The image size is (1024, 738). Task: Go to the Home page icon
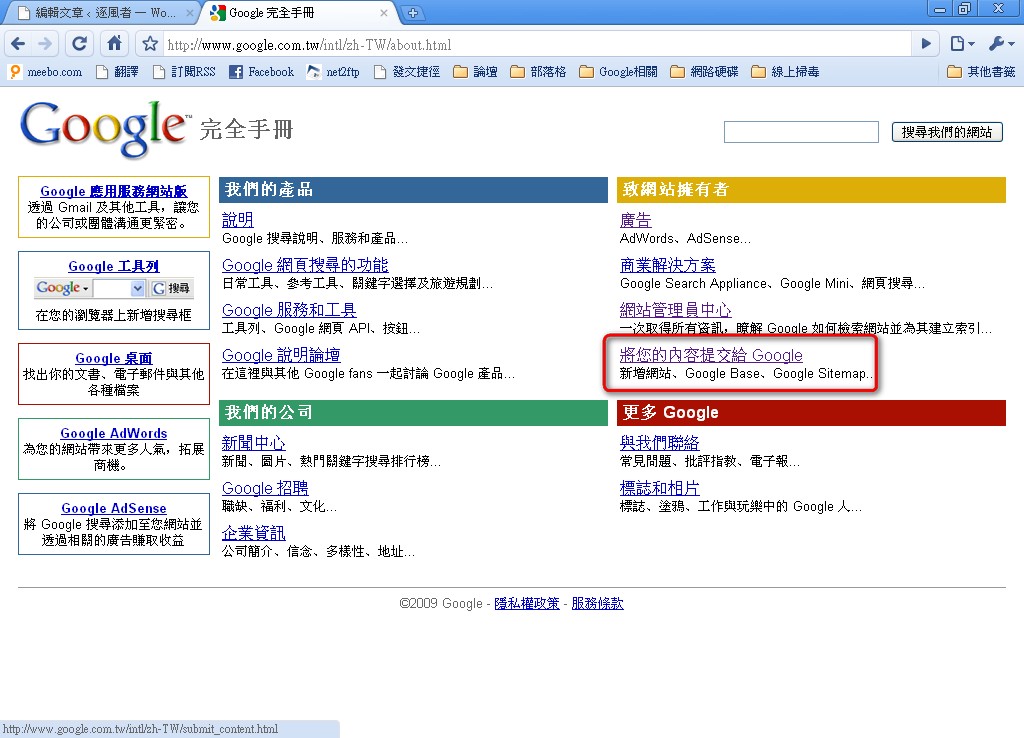pos(114,44)
